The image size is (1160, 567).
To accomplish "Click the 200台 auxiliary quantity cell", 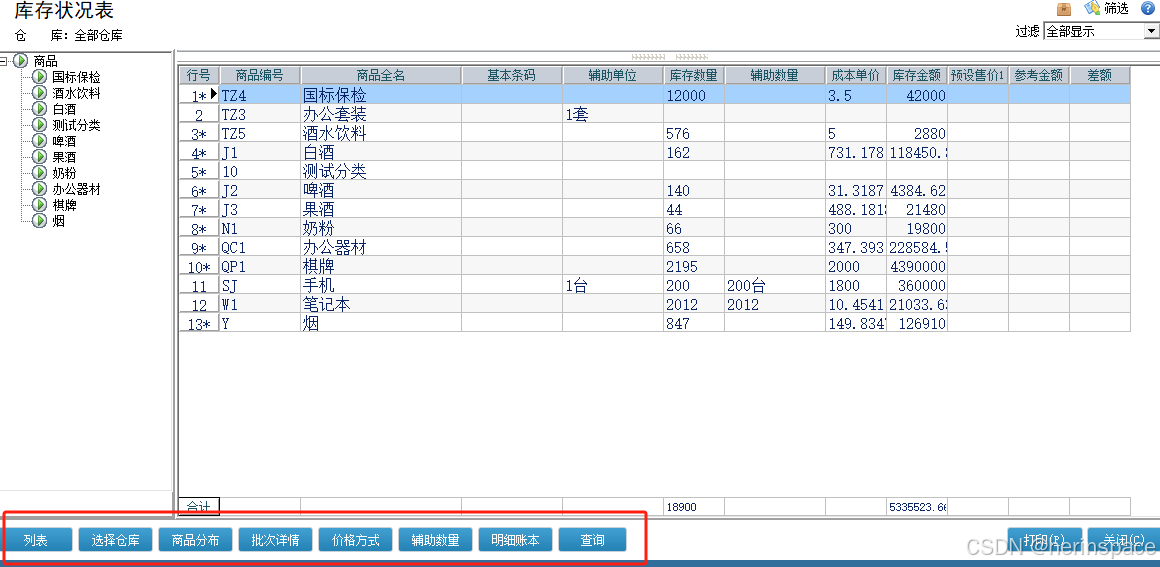I will click(775, 285).
